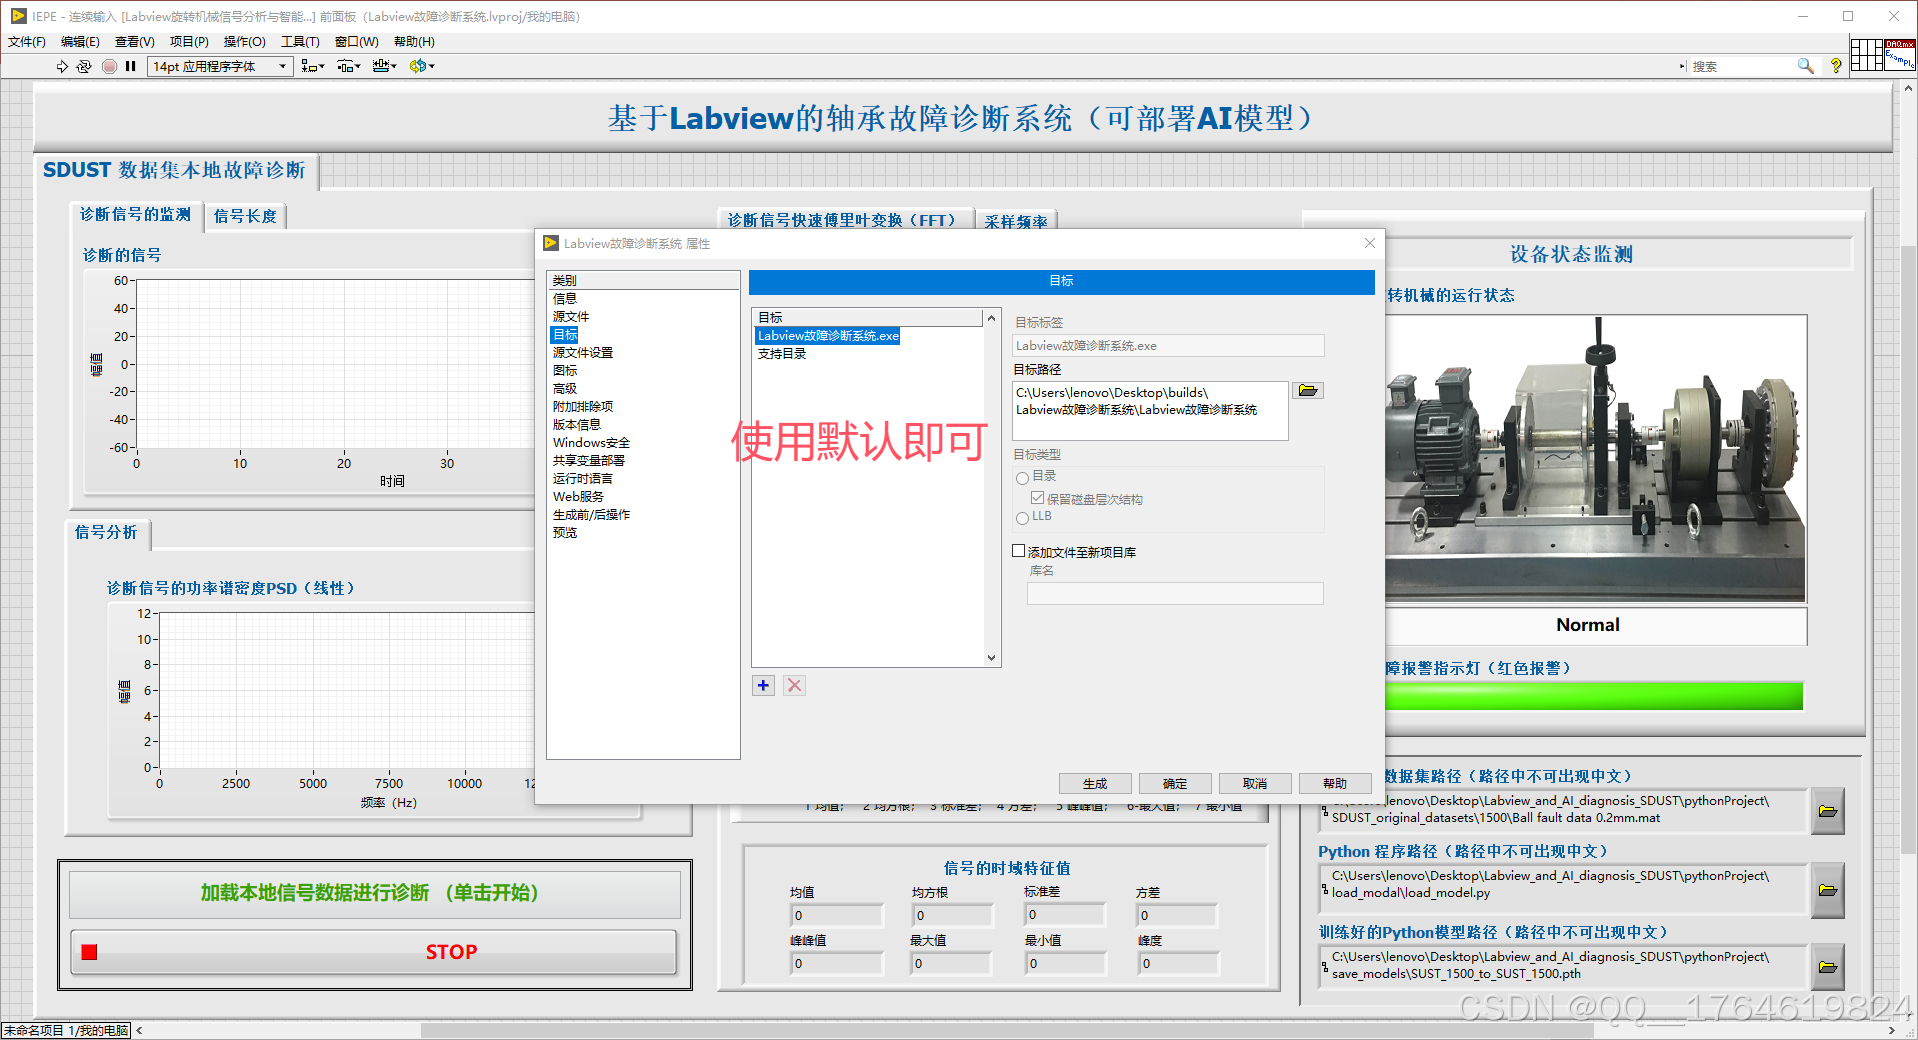Select Windows安全 category
Image resolution: width=1918 pixels, height=1040 pixels.
(x=591, y=442)
